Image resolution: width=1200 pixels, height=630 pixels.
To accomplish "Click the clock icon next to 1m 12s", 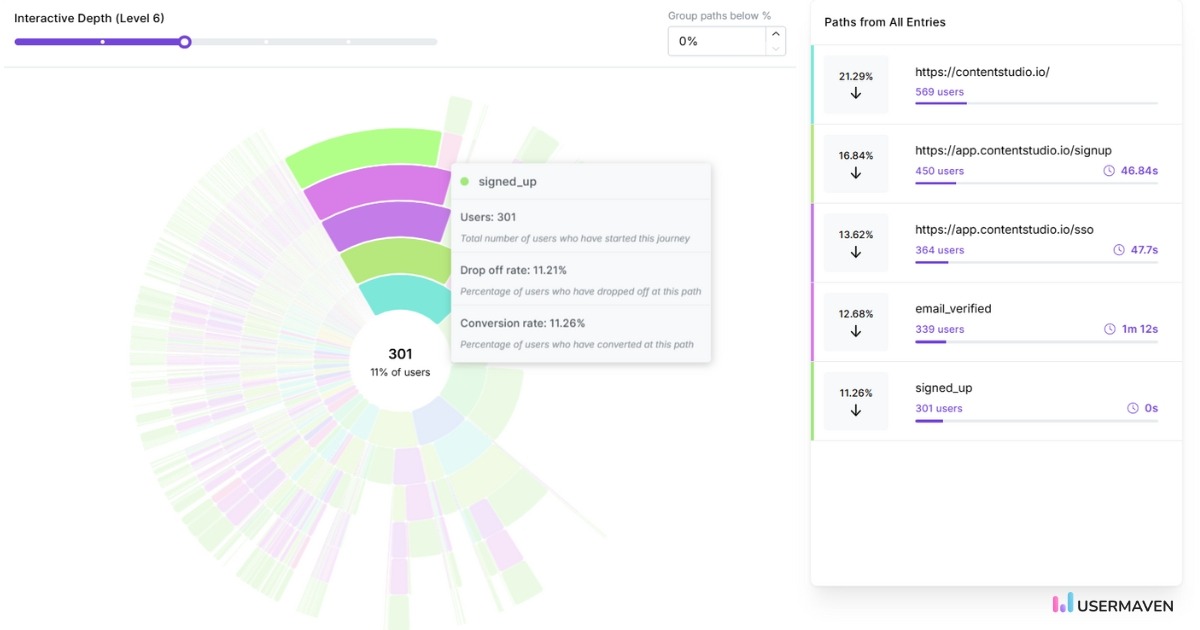I will 1110,328.
